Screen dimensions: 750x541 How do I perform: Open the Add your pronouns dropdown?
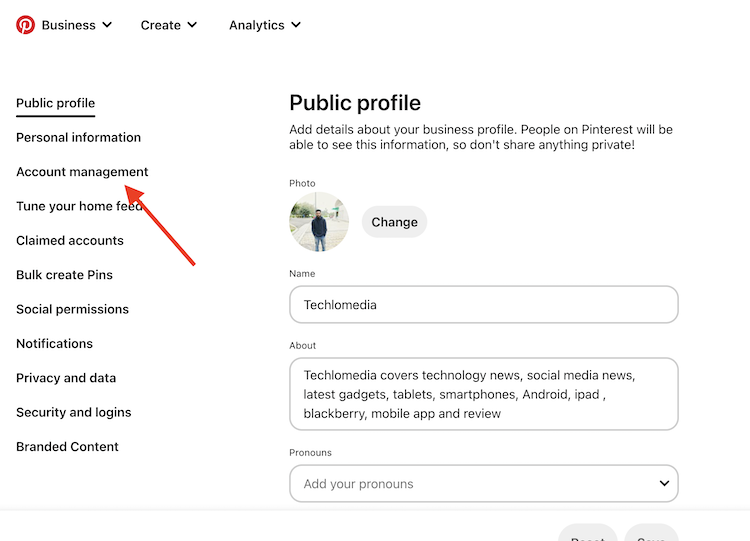pyautogui.click(x=484, y=484)
